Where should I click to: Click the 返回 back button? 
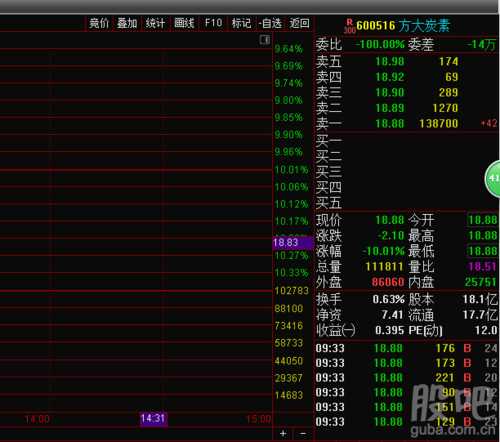[299, 23]
